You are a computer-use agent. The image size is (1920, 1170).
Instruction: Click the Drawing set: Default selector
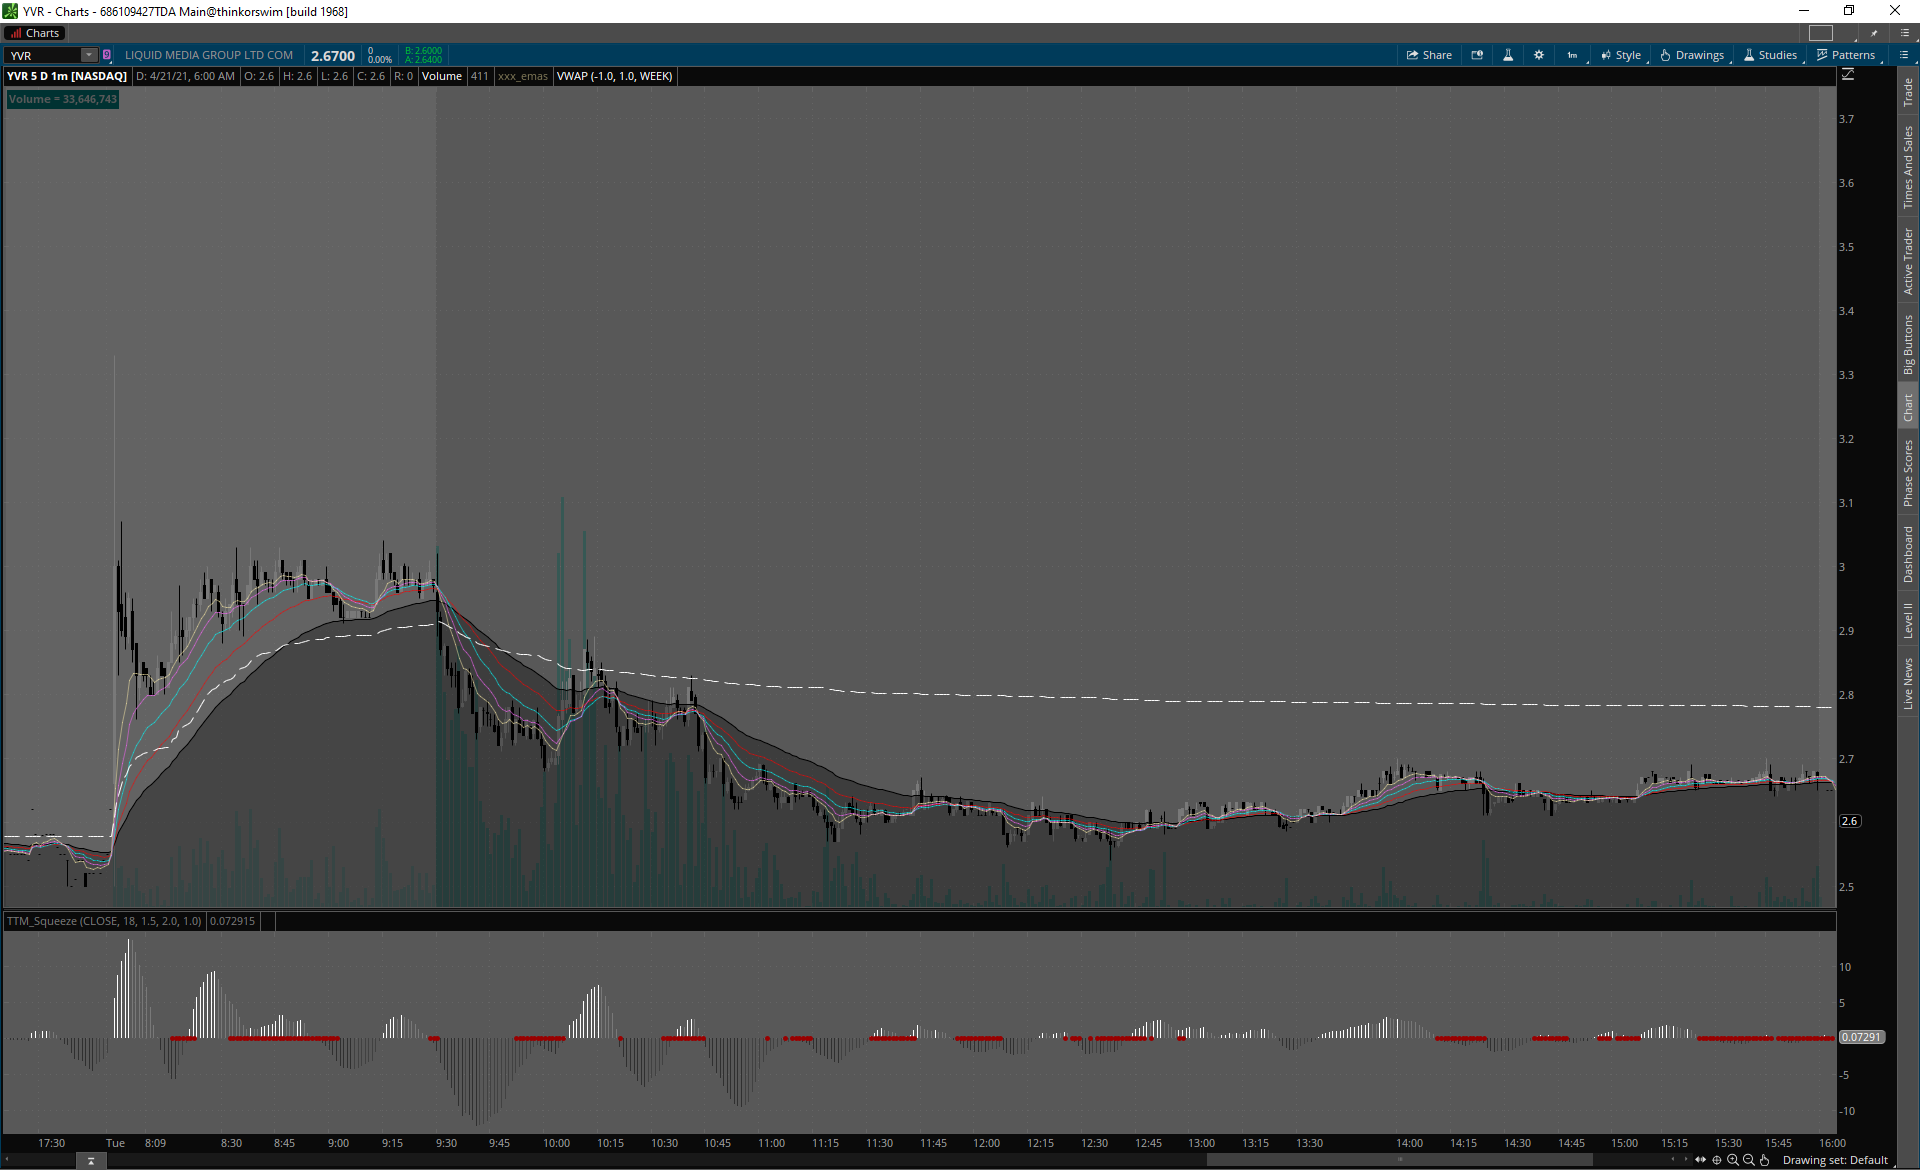tap(1835, 1160)
